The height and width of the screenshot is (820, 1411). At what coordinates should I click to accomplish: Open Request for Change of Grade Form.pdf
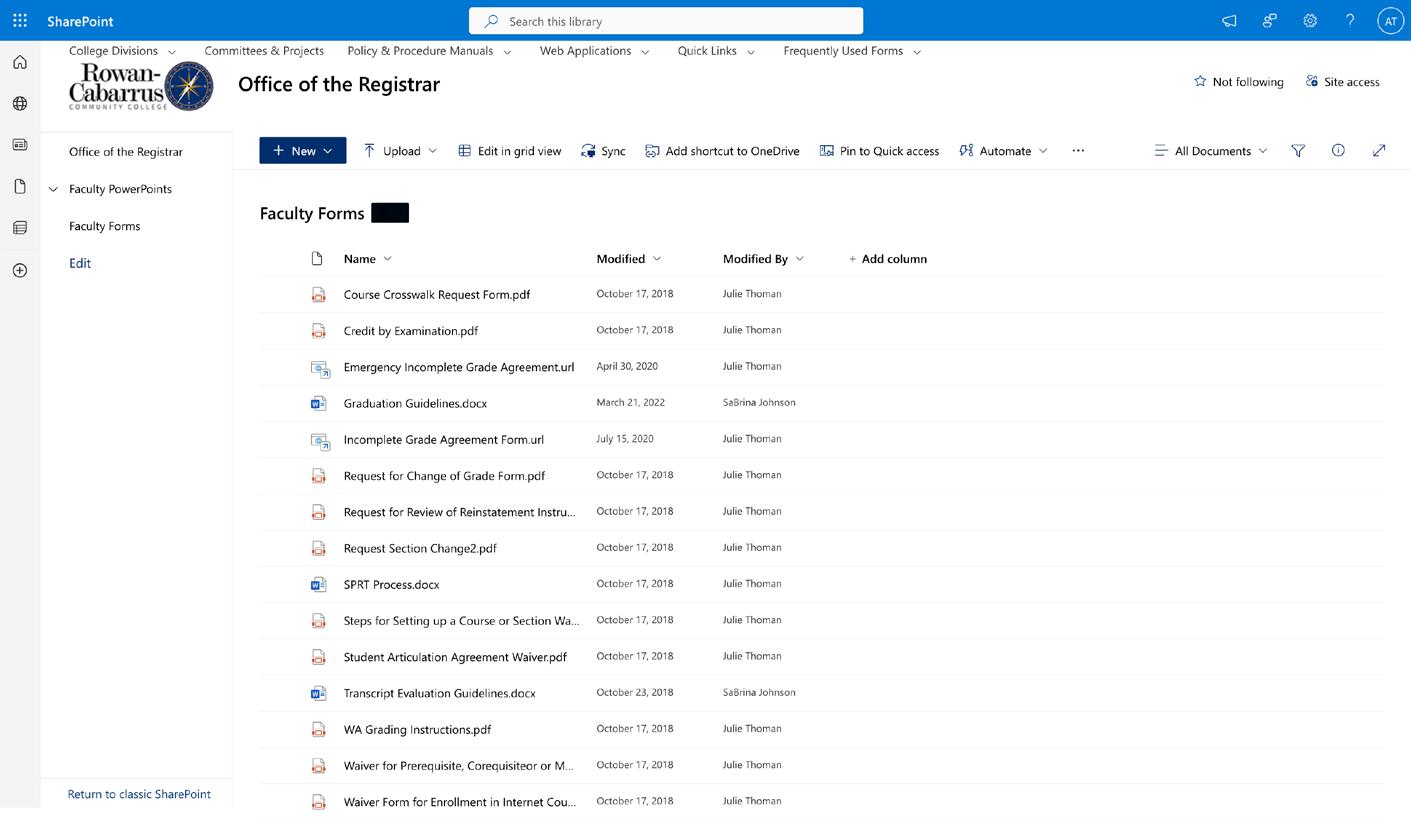click(x=444, y=476)
